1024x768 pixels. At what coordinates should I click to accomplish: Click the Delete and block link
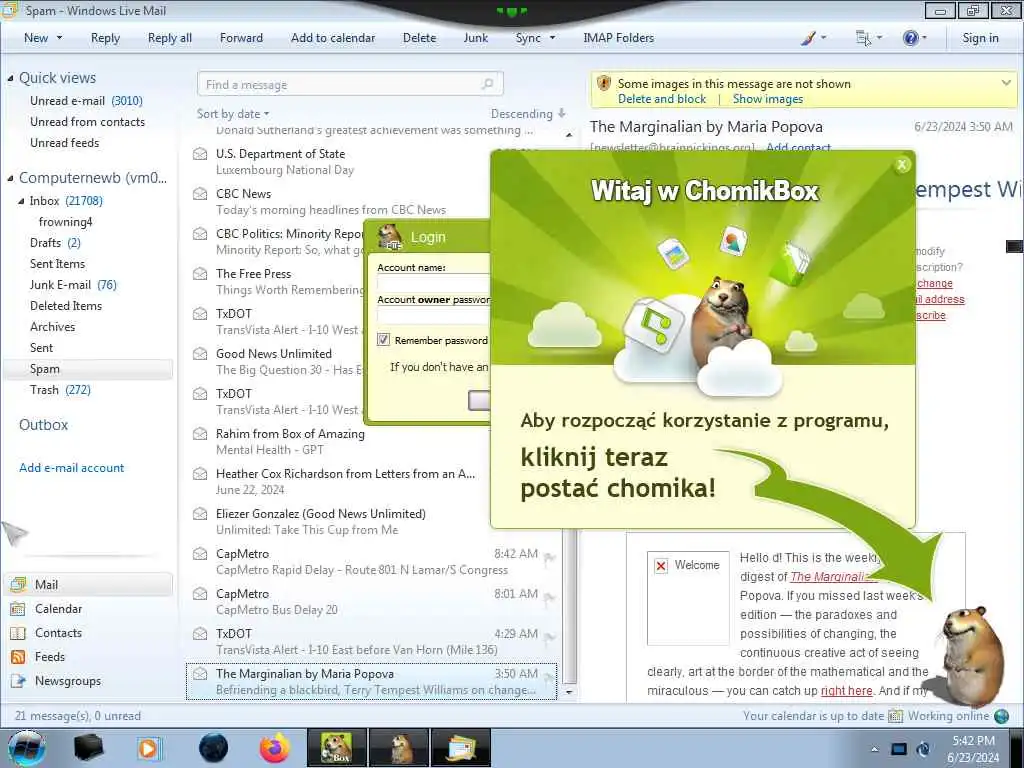[x=662, y=99]
